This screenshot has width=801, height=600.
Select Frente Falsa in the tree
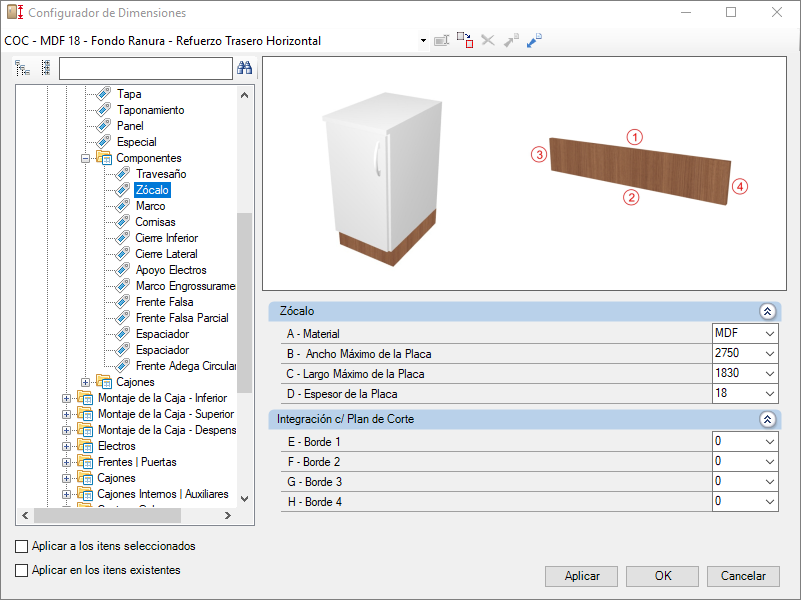pos(164,302)
